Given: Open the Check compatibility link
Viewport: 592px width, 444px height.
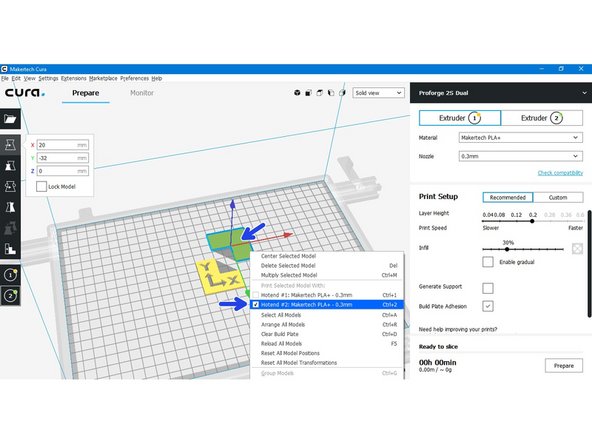Looking at the screenshot, I should click(x=560, y=173).
